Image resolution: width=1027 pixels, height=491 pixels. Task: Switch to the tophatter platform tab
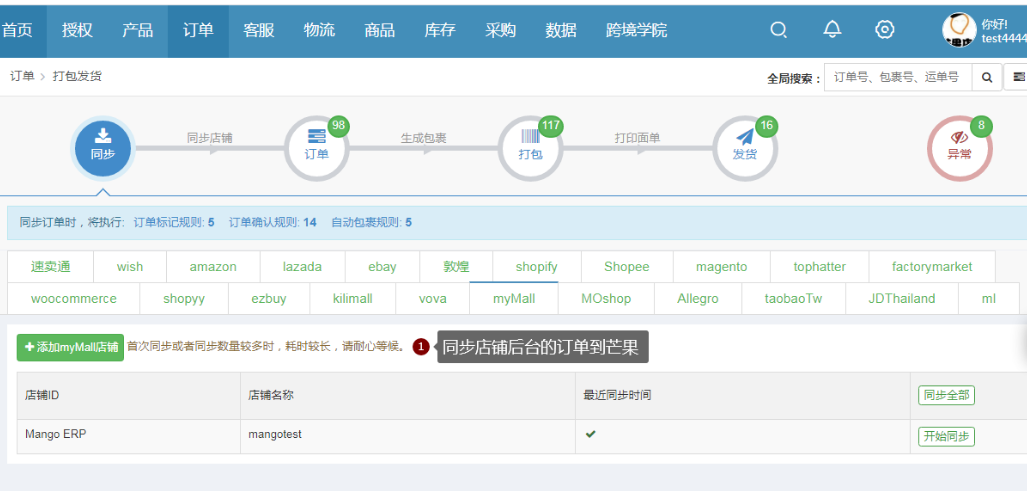pos(819,266)
